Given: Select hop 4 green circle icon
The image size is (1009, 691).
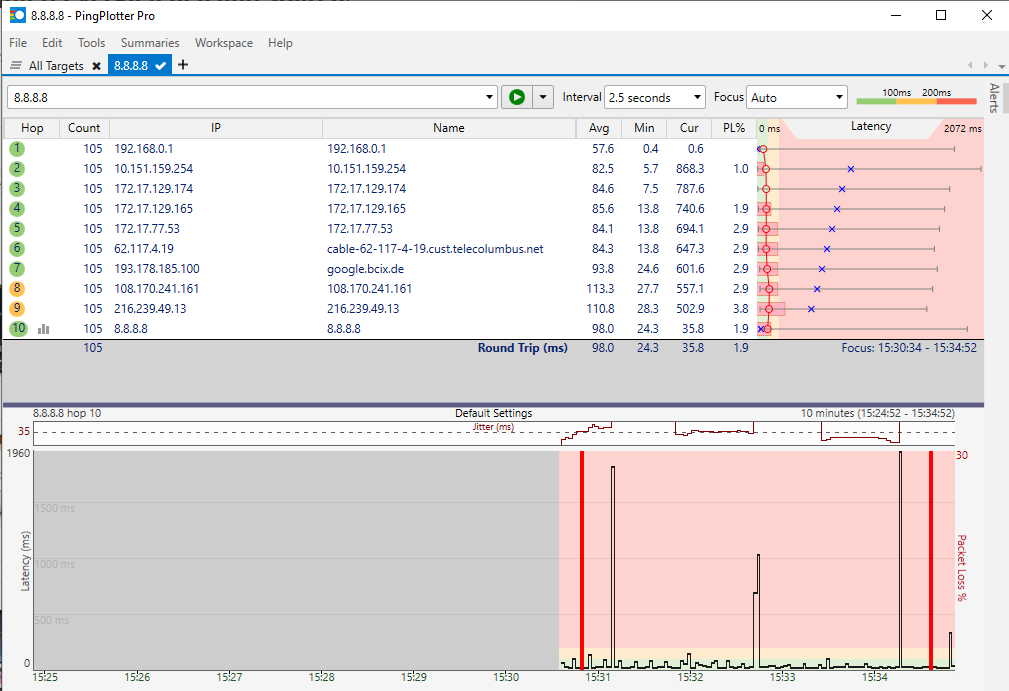Looking at the screenshot, I should 17,208.
